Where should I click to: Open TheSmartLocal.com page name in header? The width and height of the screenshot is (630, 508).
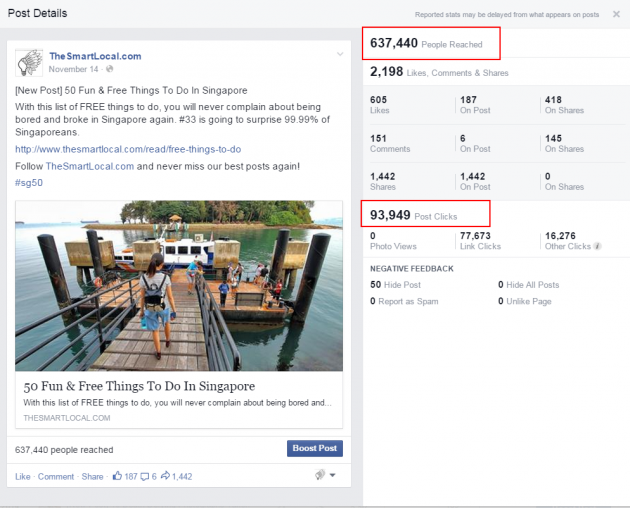95,56
